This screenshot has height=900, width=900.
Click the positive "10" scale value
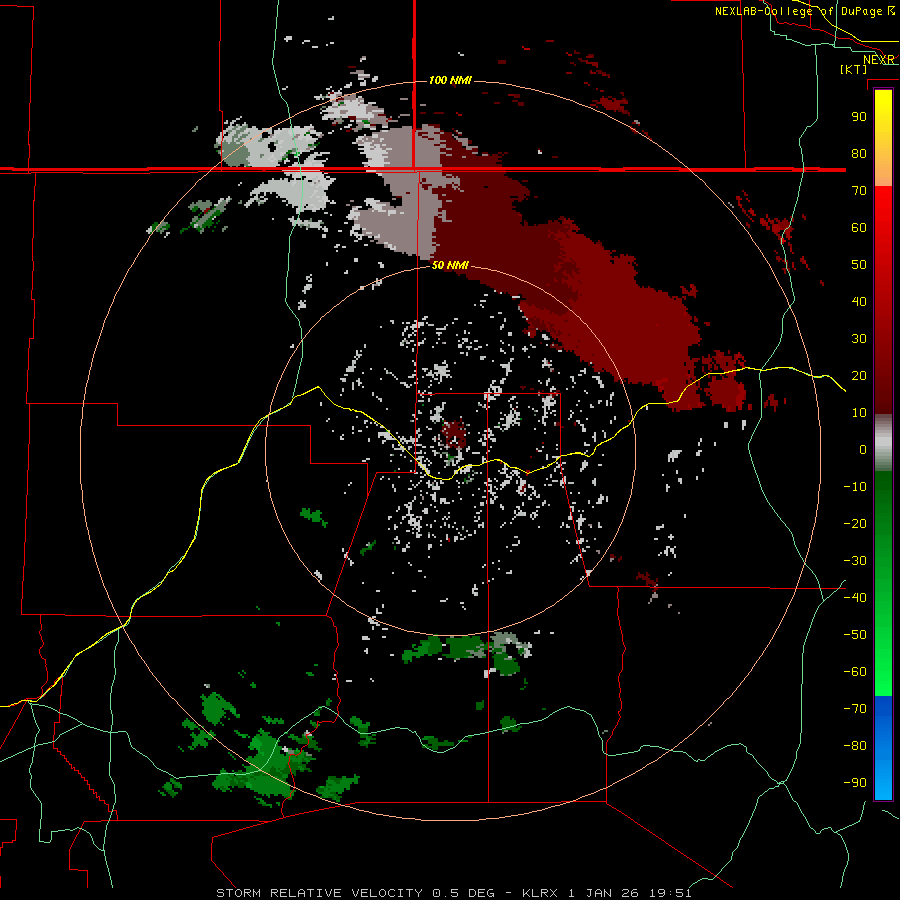click(x=859, y=413)
